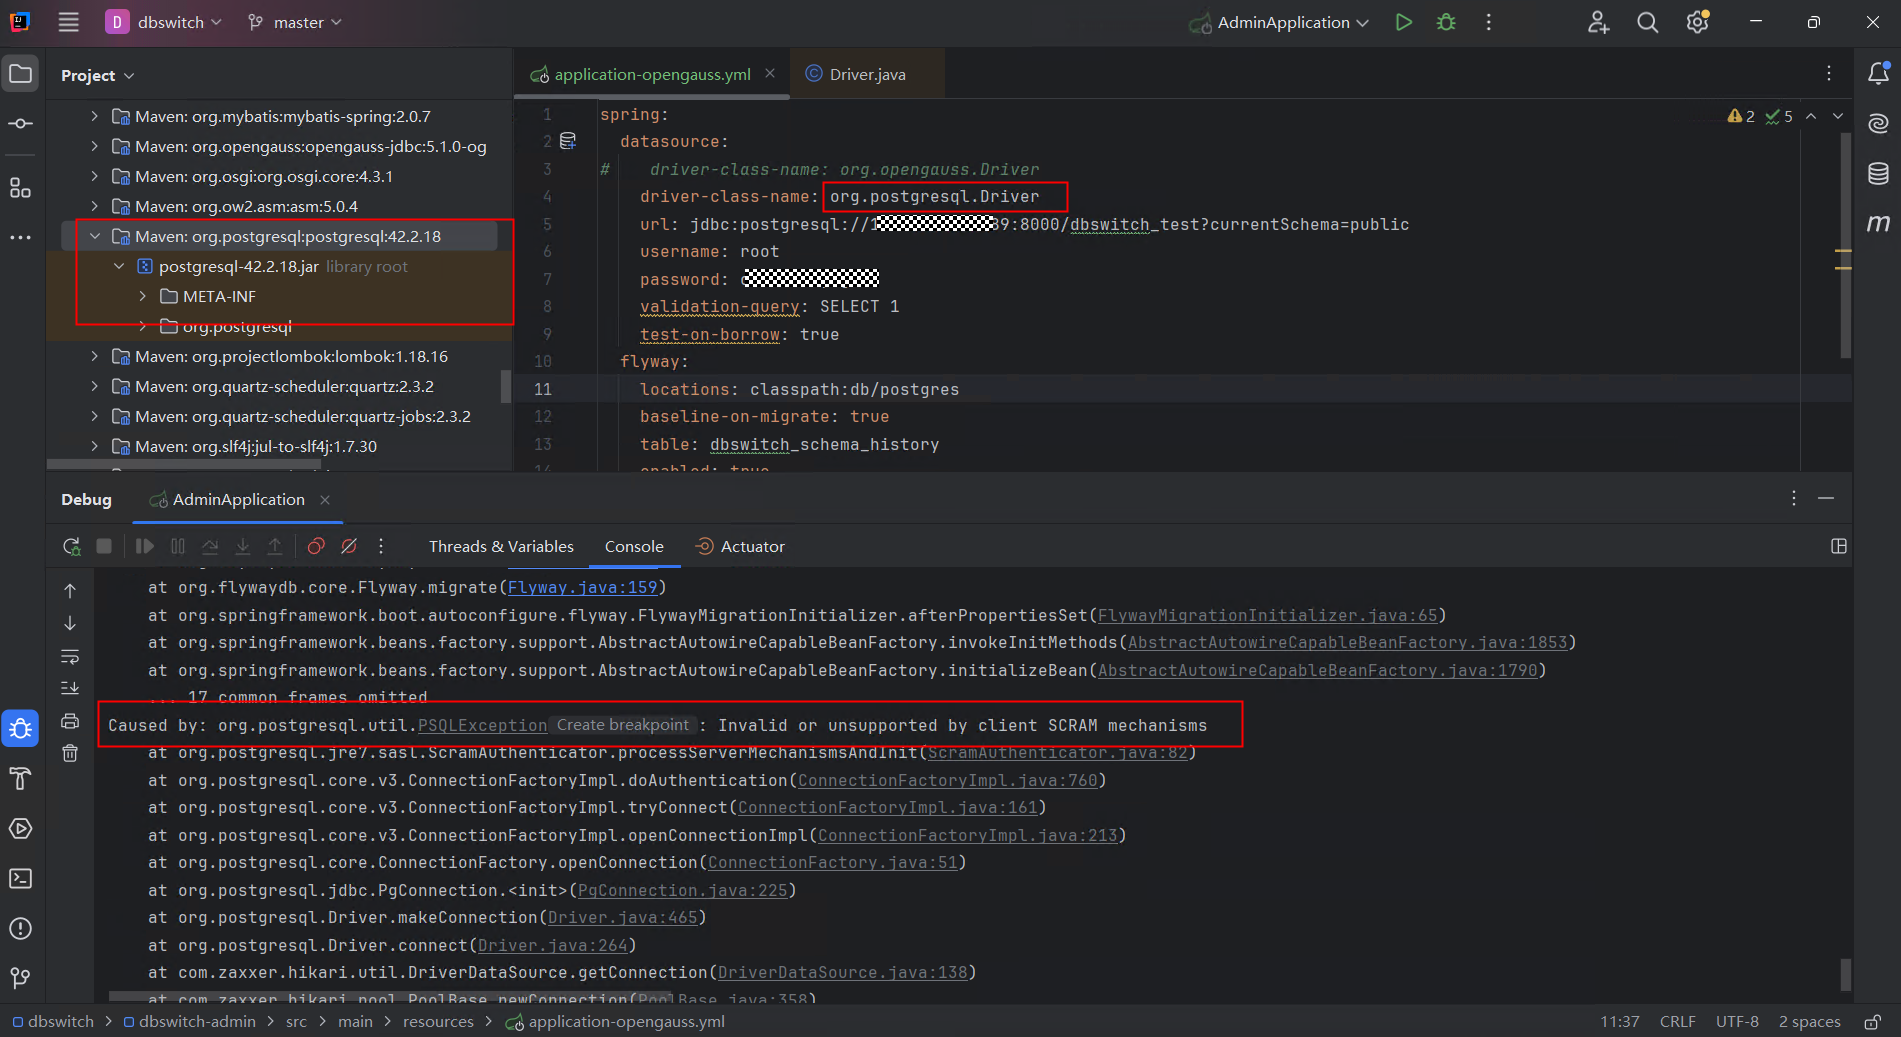Expand Maven org.projectlombok:lombok:1.18.16

[95, 356]
